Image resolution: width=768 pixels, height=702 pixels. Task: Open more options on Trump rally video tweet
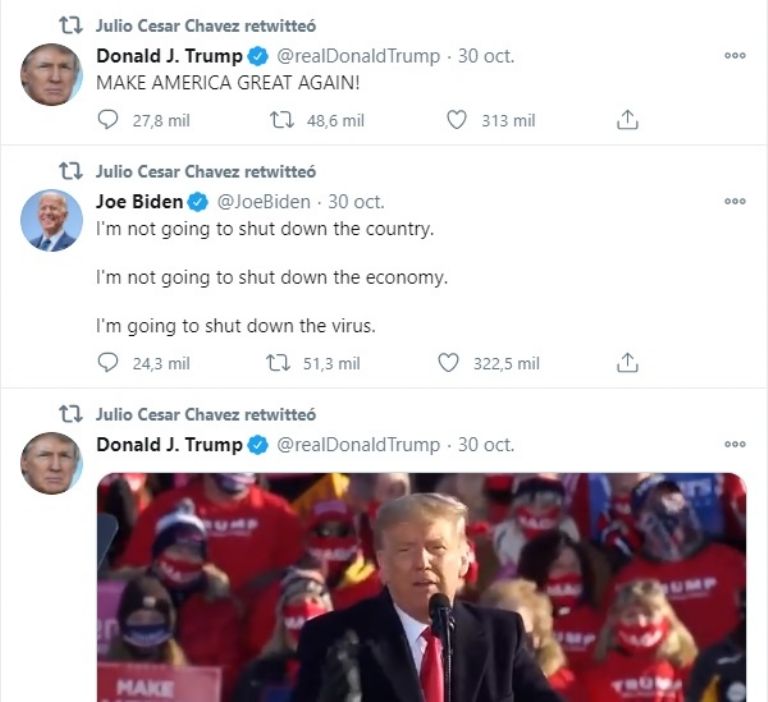735,444
